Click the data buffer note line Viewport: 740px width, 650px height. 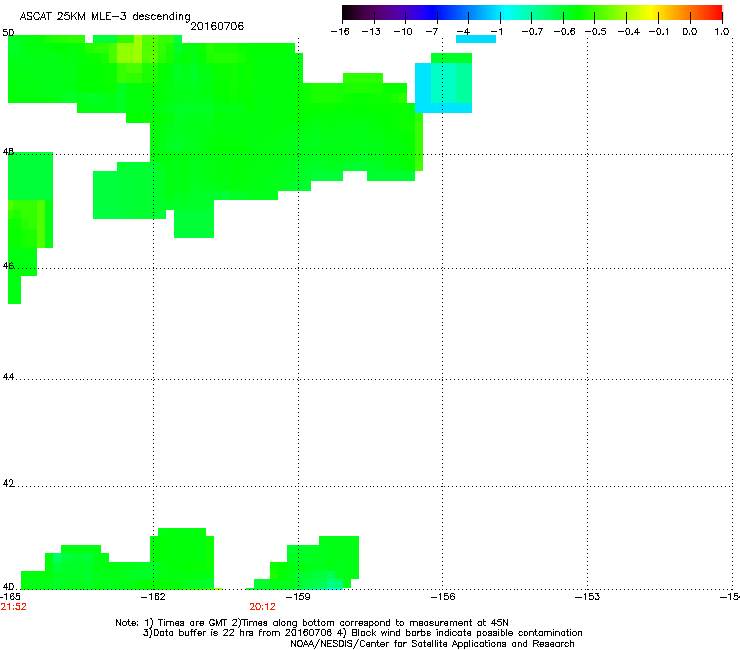pyautogui.click(x=362, y=633)
